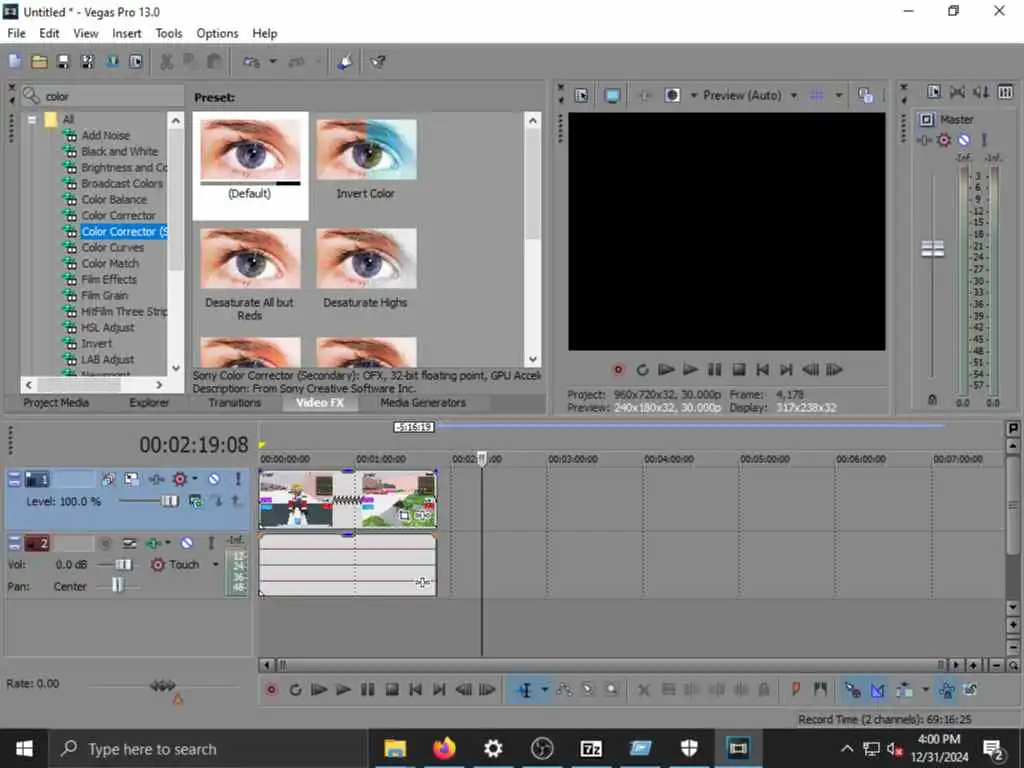Switch to the Project Media tab

coord(56,403)
